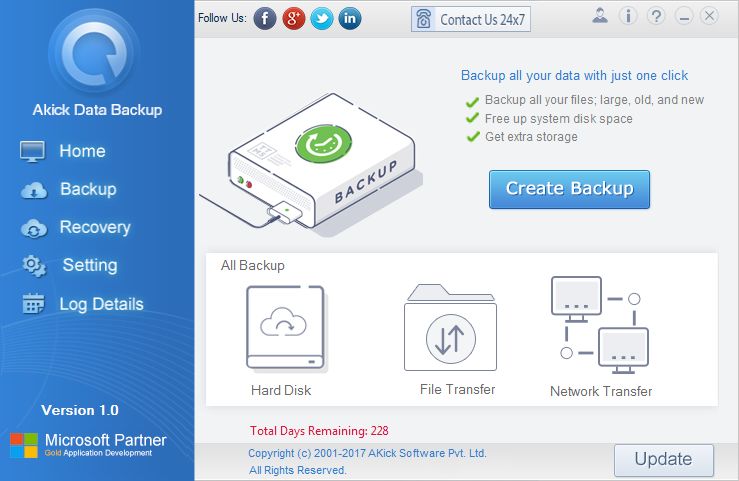Open Contact Us 24x7 link
Viewport: 739px width, 481px height.
pyautogui.click(x=471, y=19)
